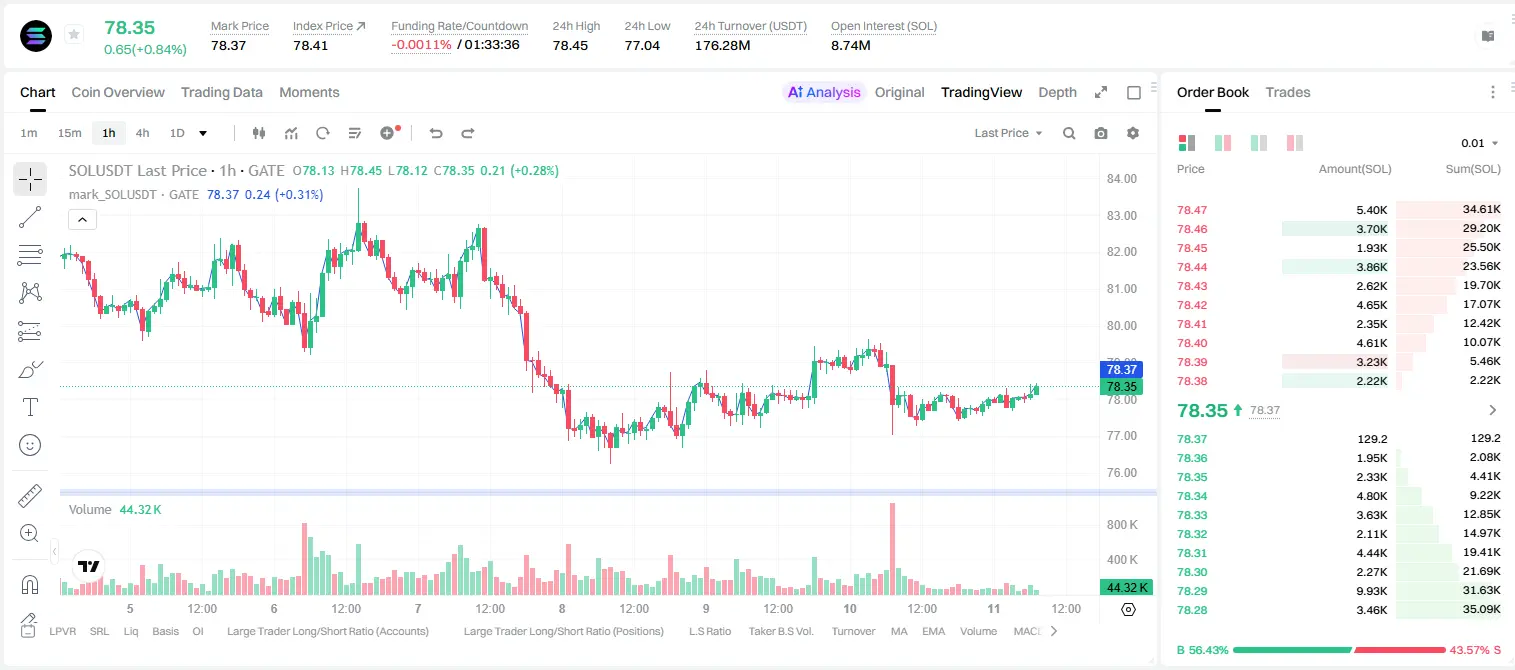Choose the text annotation tool
1515x670 pixels.
30,407
